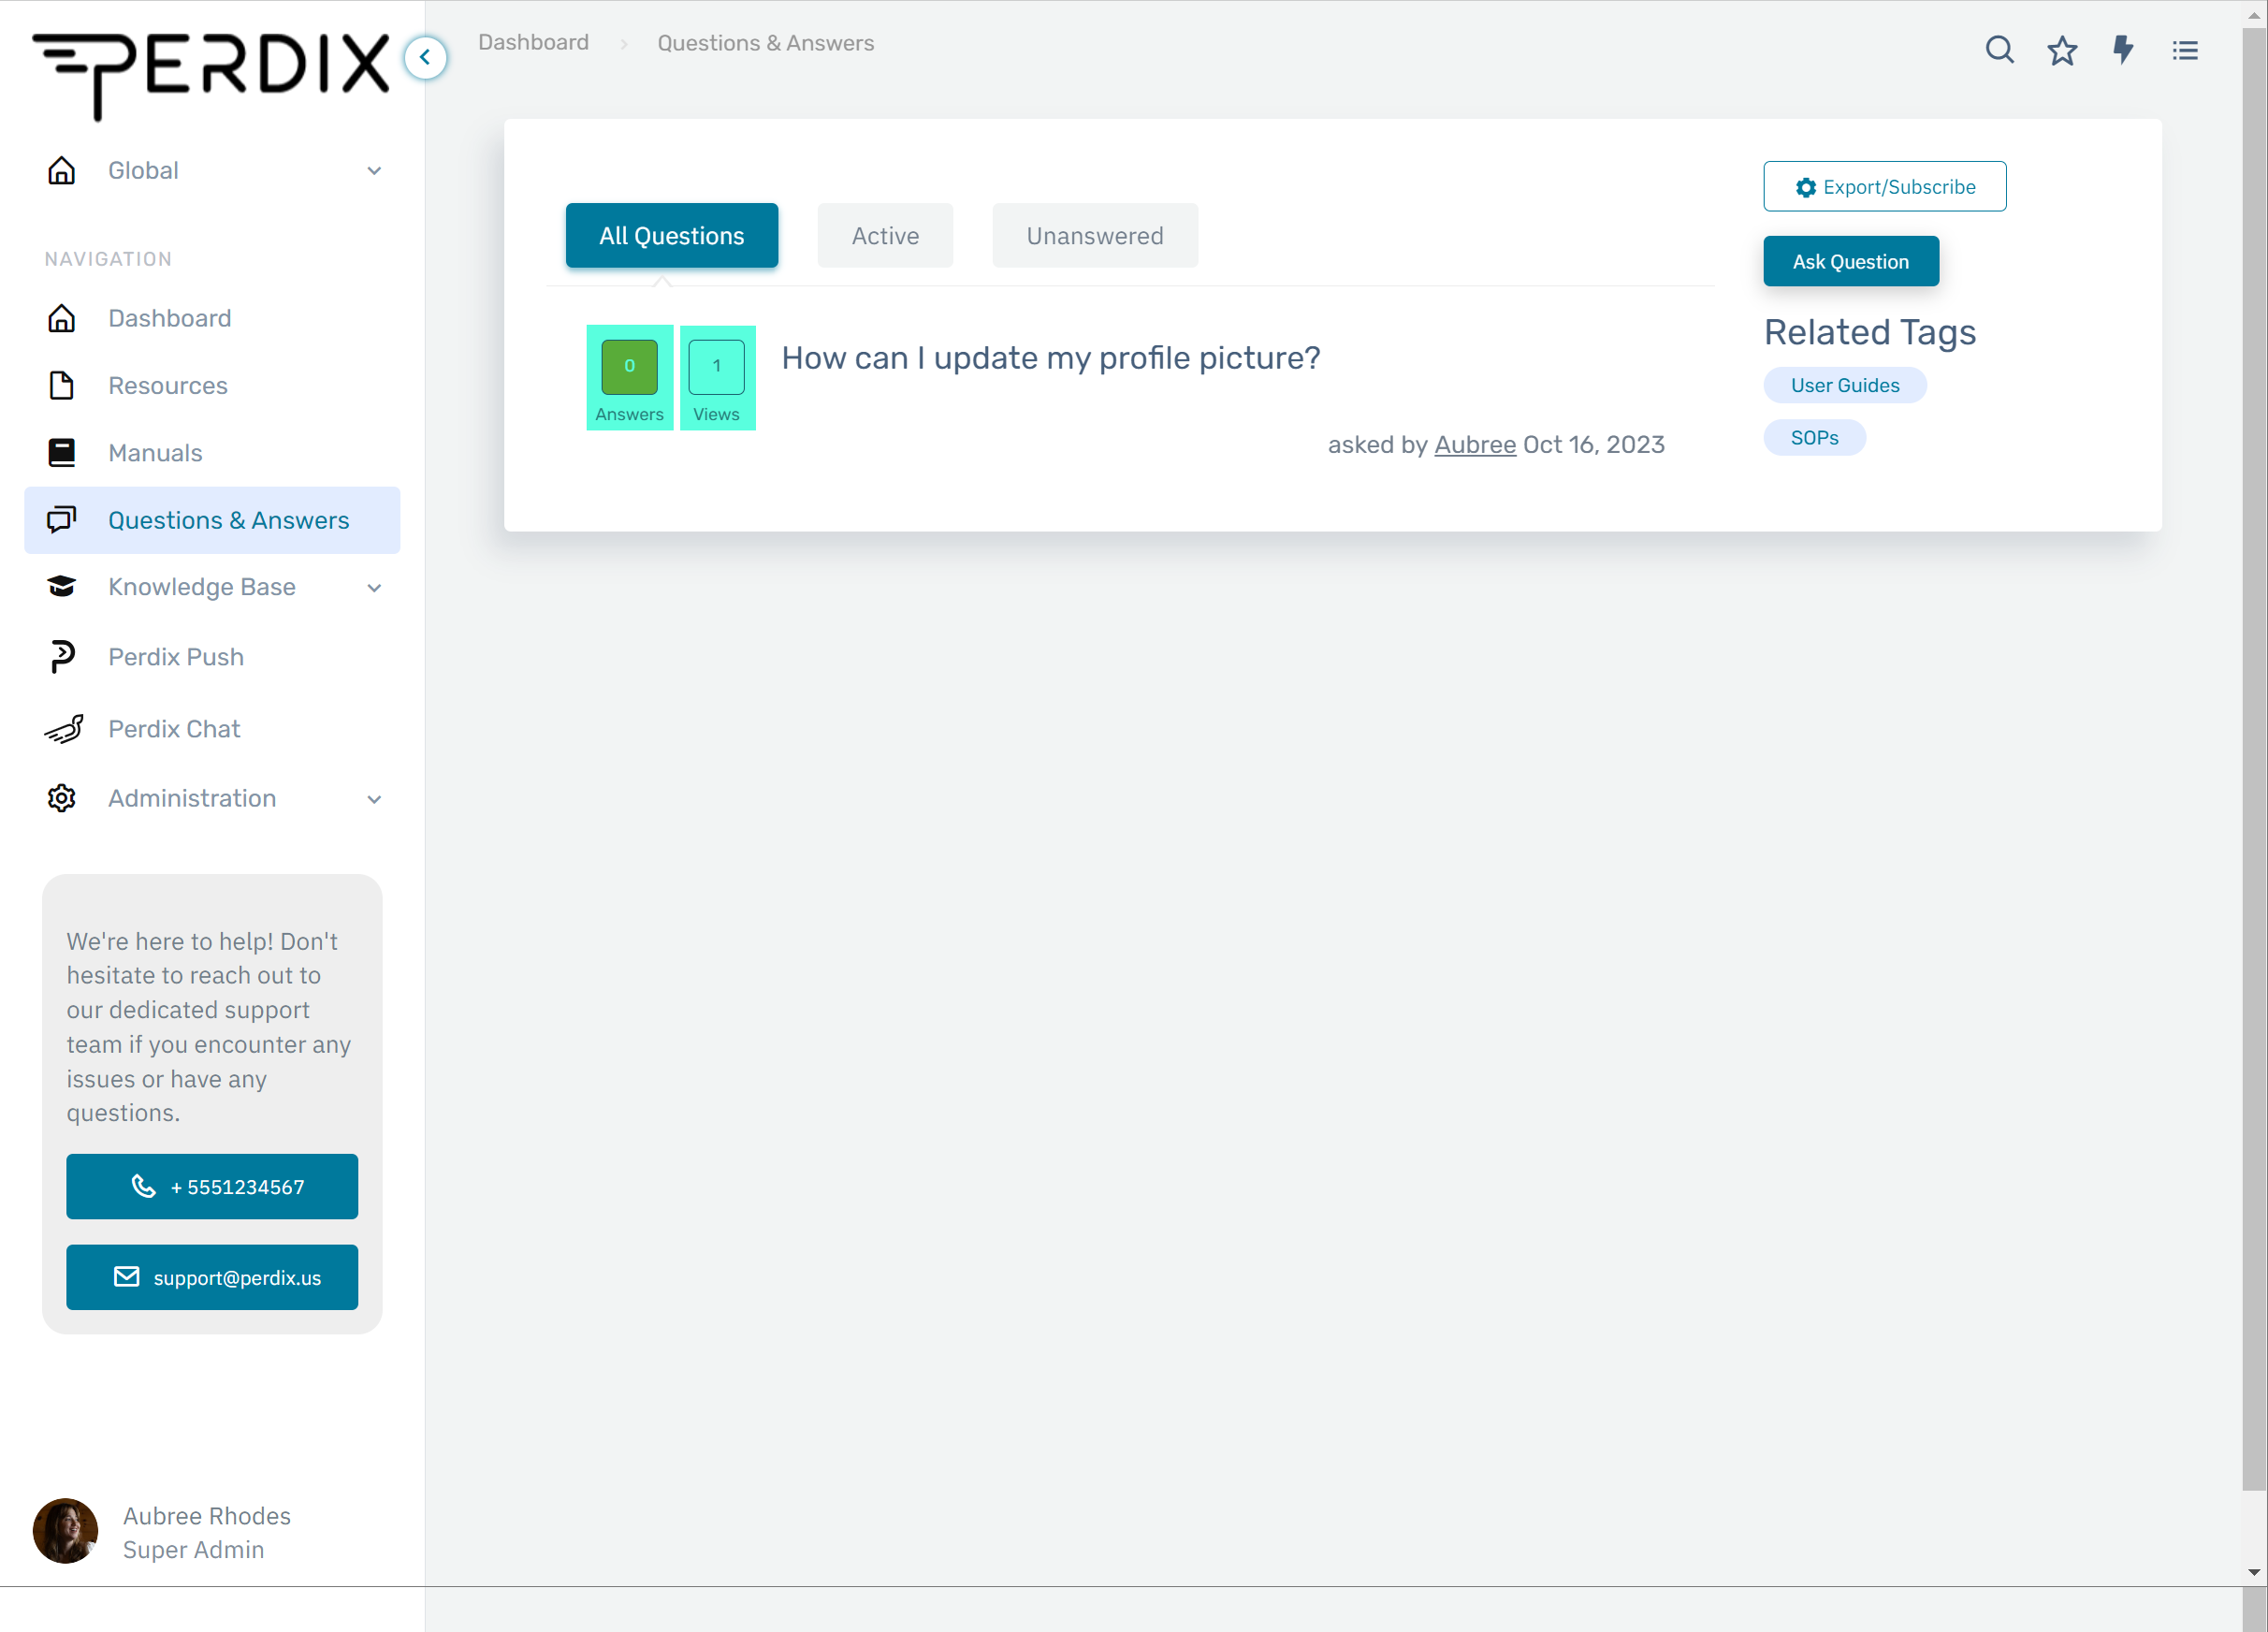Viewport: 2268px width, 1632px height.
Task: Expand the Global dropdown chevron
Action: coord(375,171)
